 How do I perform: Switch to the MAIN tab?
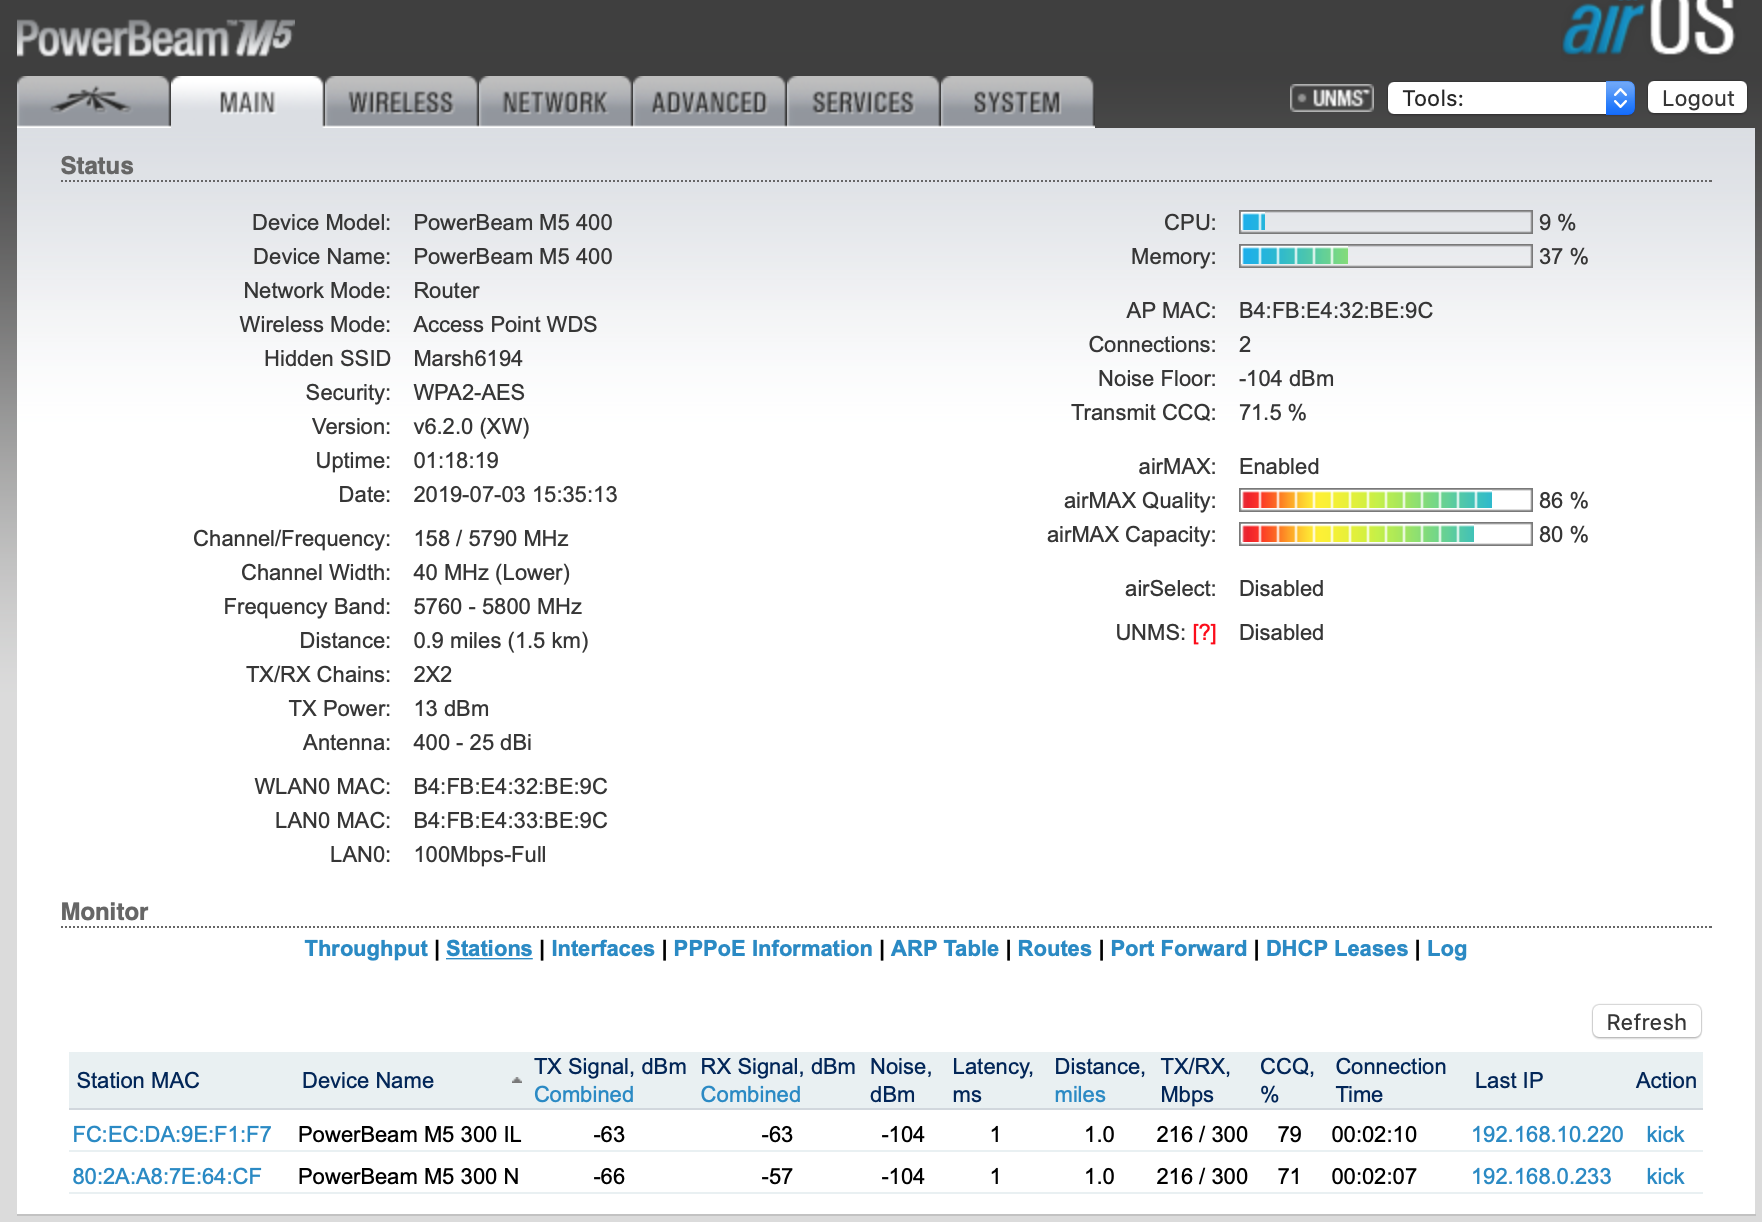tap(247, 102)
